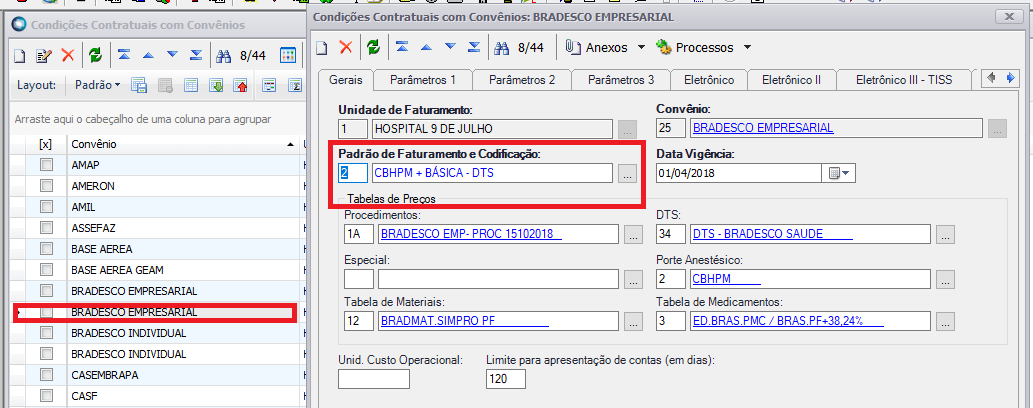The image size is (1033, 408).
Task: Open binoculars search in list window
Action: point(225,55)
